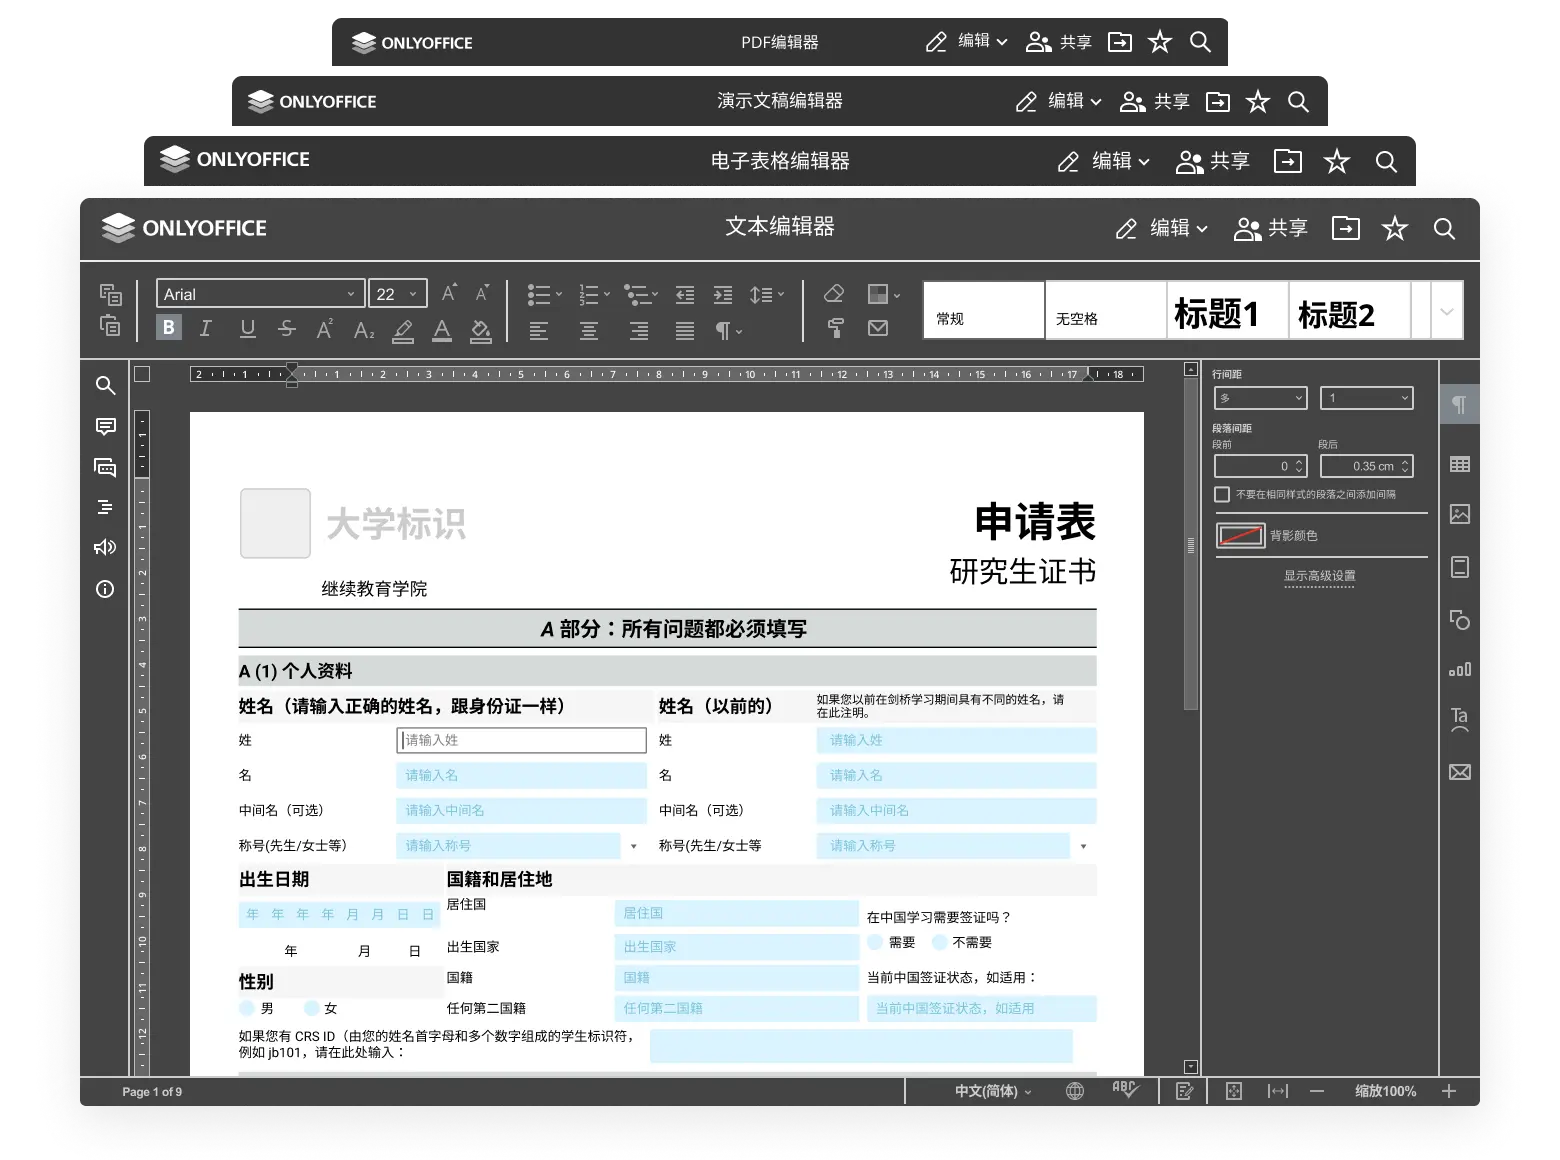Open 中文(简体) language selector in status bar
Viewport: 1560px width, 1160px height.
coord(992,1091)
